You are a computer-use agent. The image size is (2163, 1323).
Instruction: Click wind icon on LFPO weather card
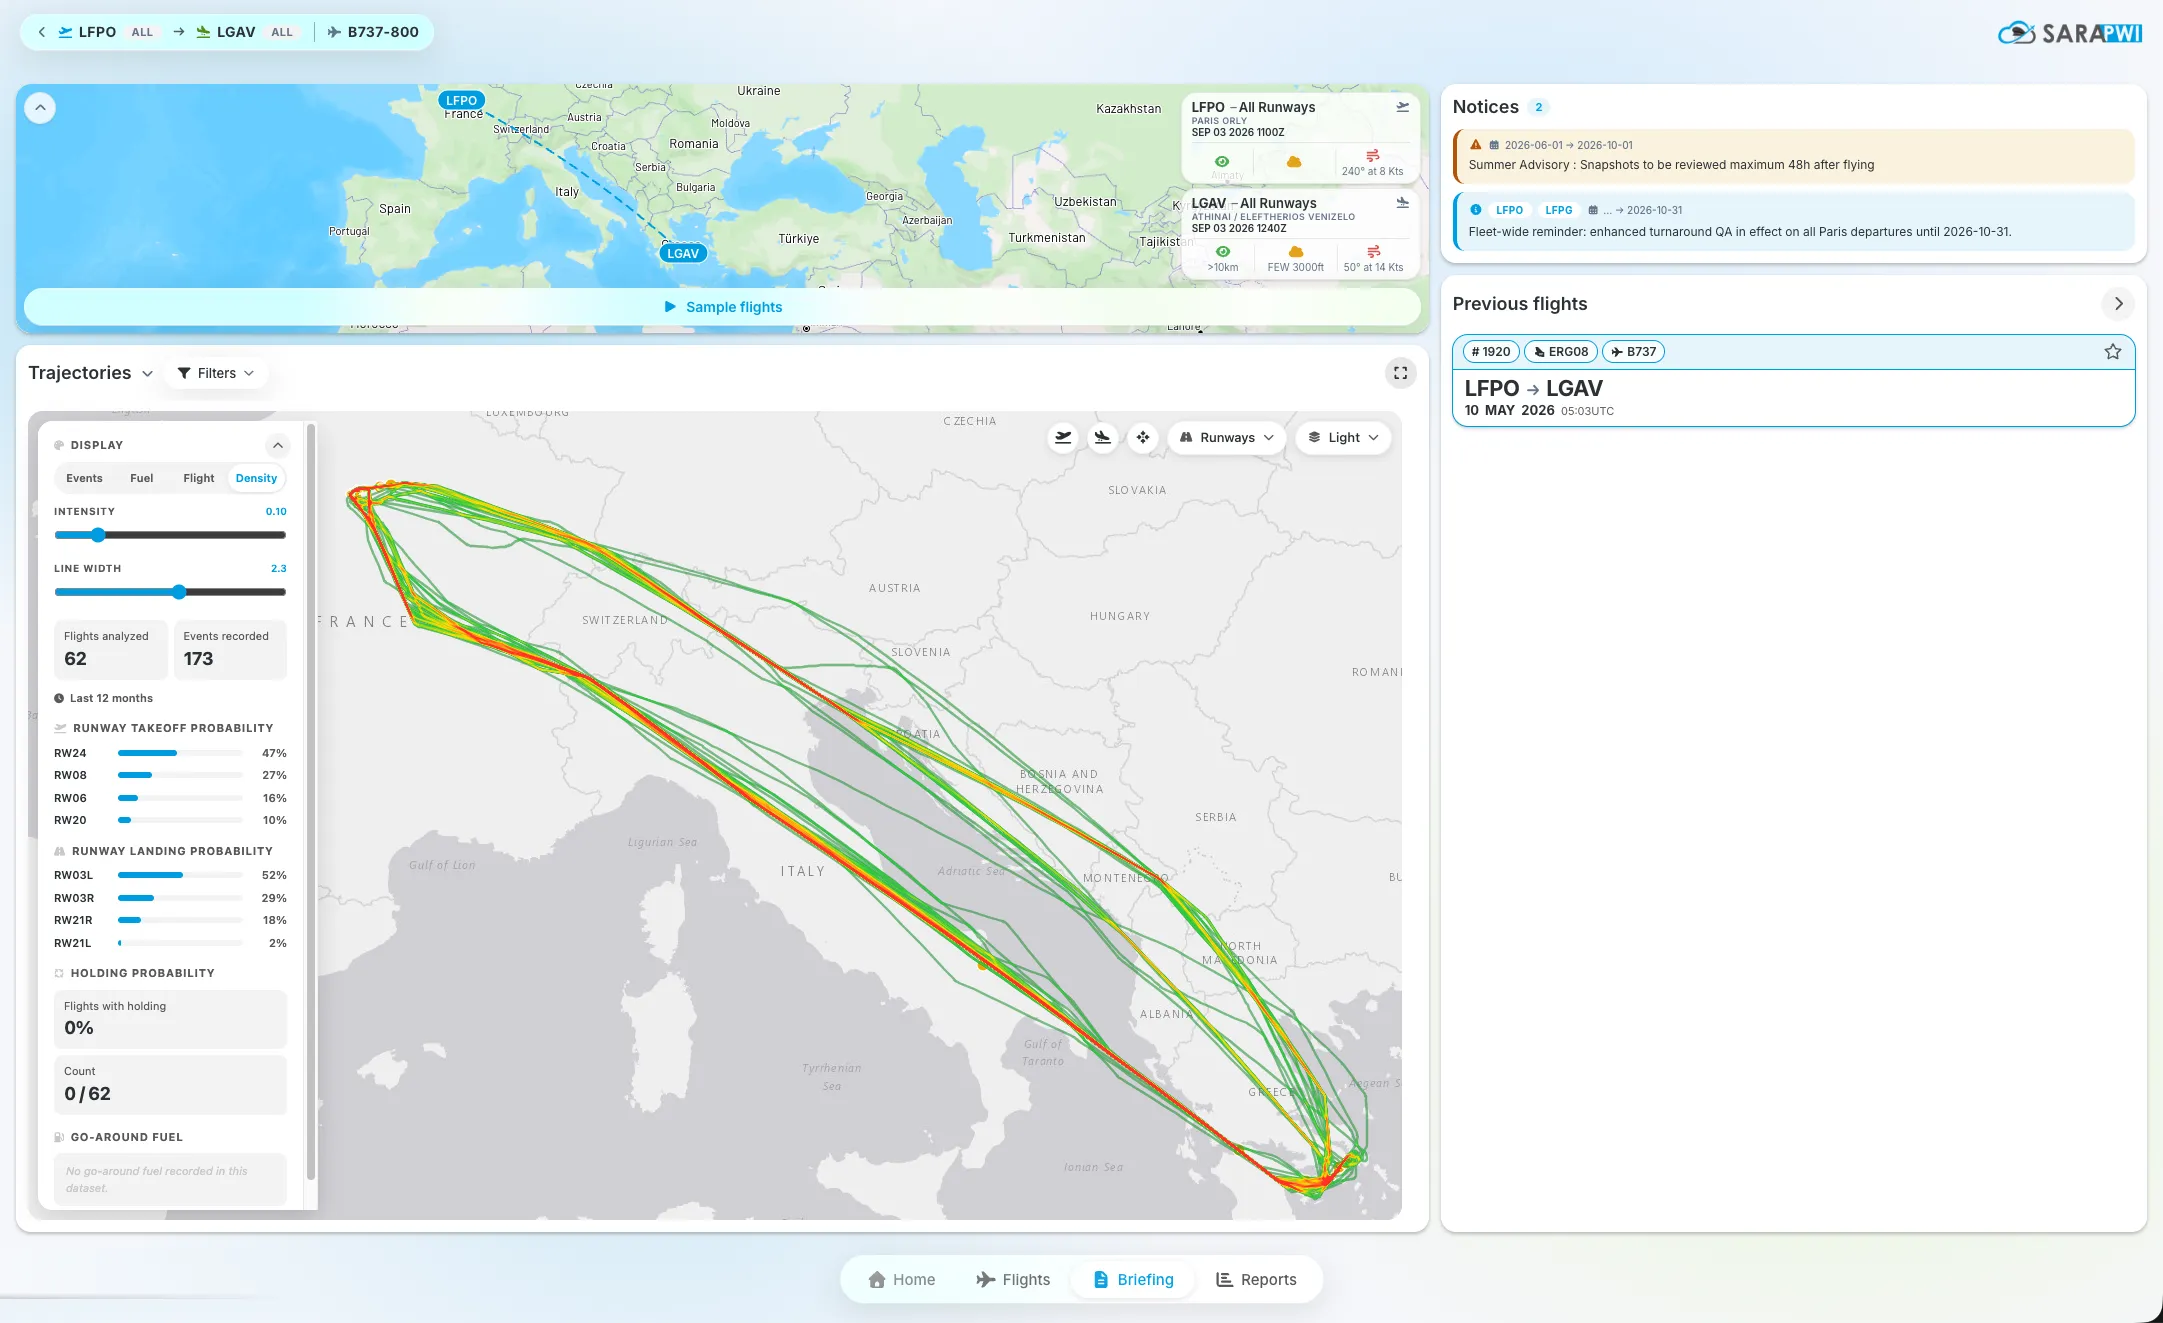pyautogui.click(x=1373, y=156)
